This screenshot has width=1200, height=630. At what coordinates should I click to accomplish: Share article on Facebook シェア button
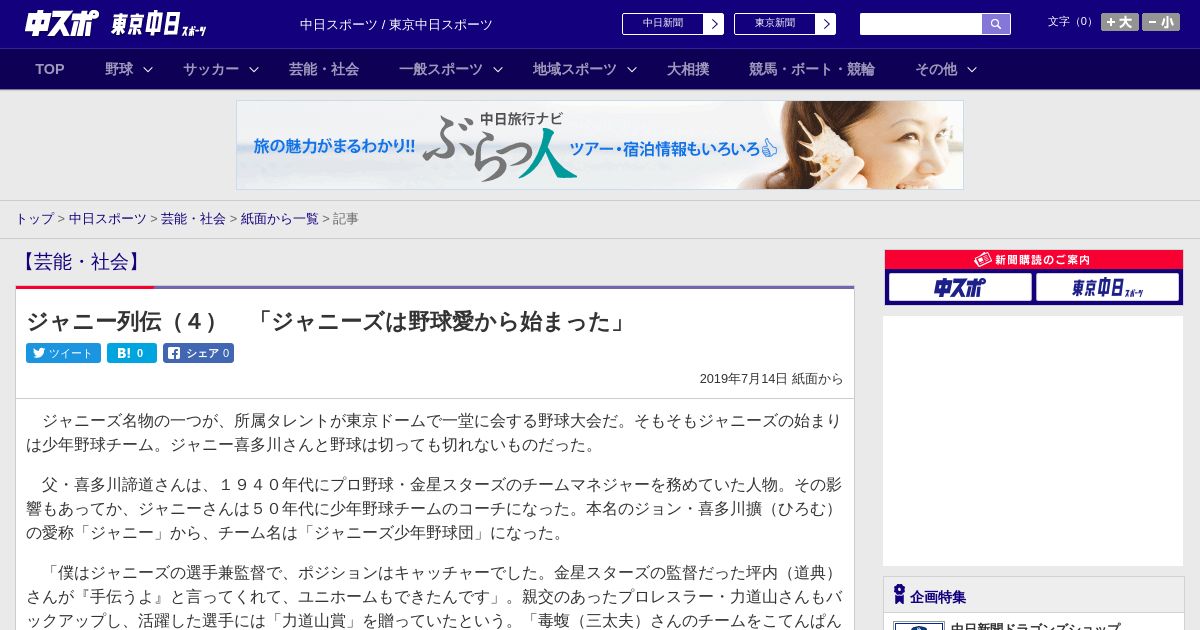click(198, 353)
